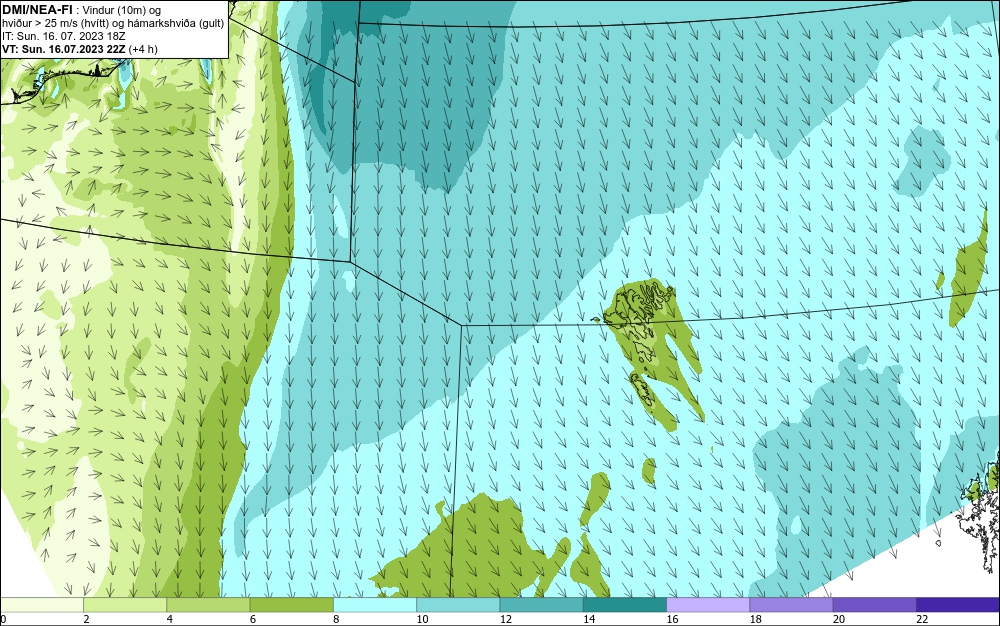
Task: Click the legend label '10'
Action: click(x=422, y=619)
